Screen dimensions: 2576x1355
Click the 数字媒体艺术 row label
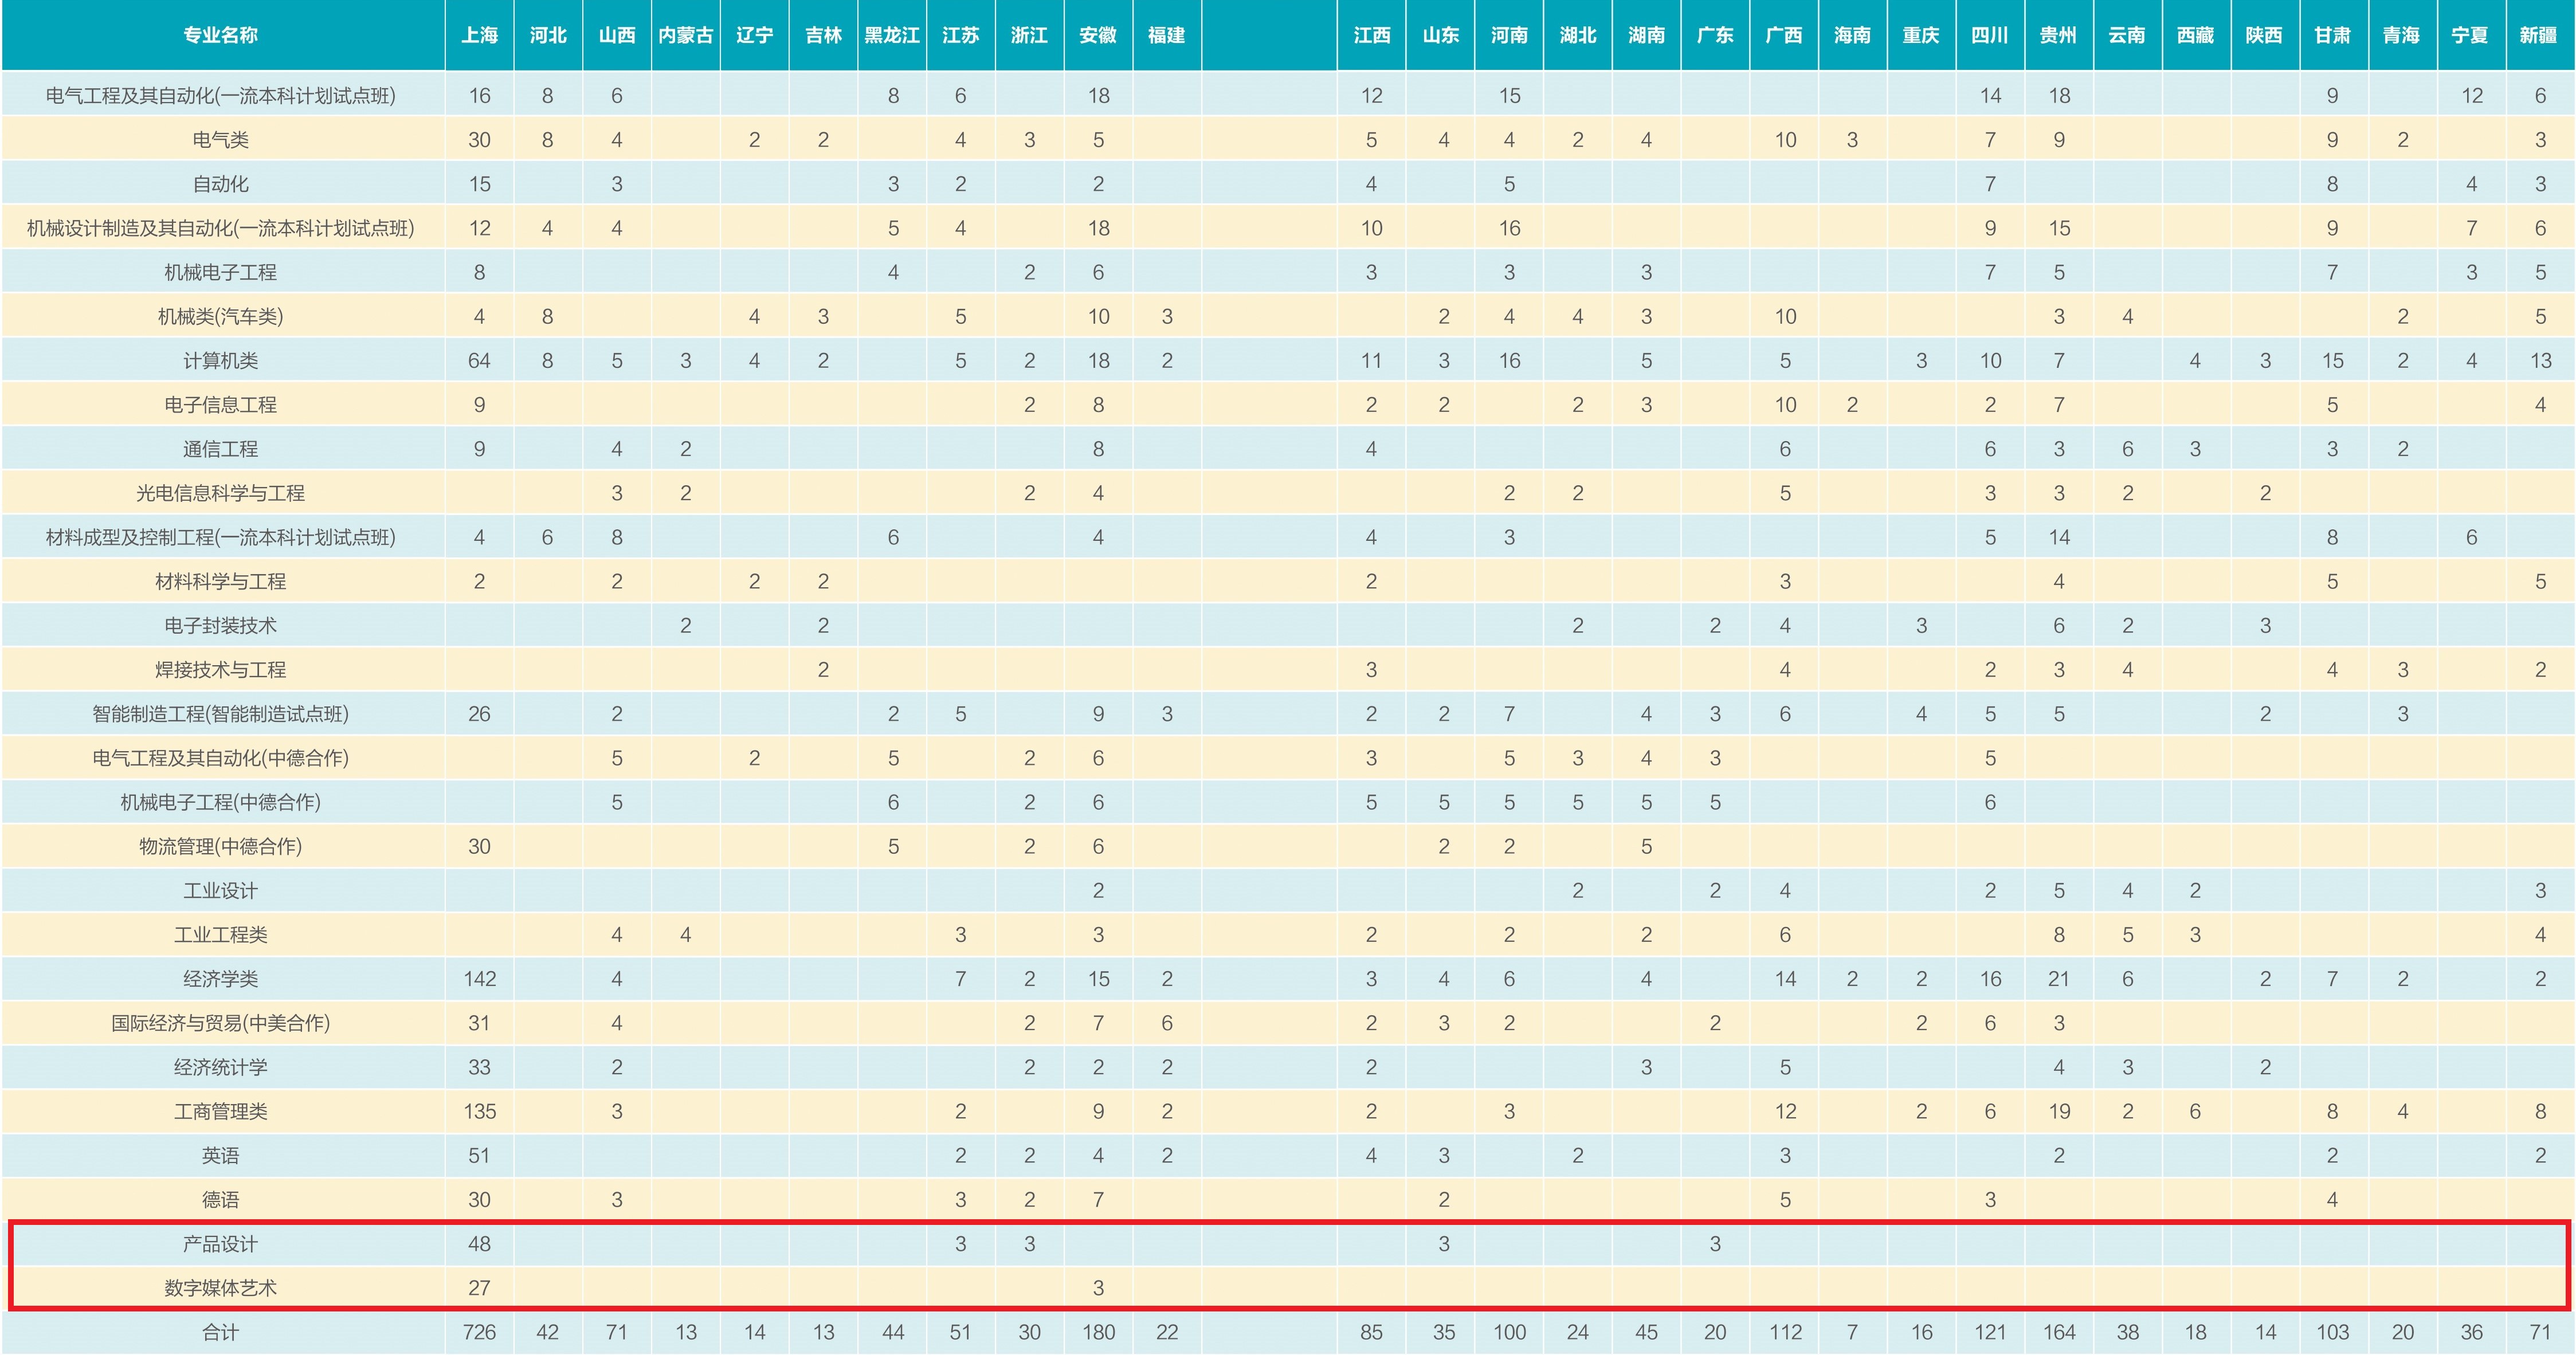220,1288
